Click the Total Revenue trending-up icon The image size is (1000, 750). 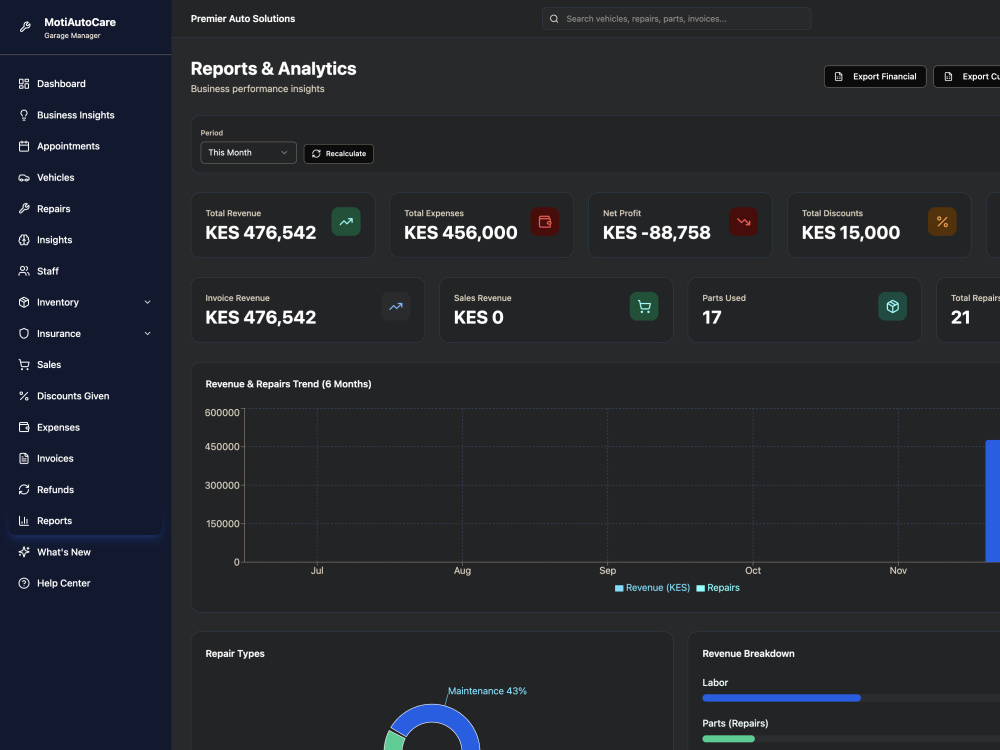346,222
